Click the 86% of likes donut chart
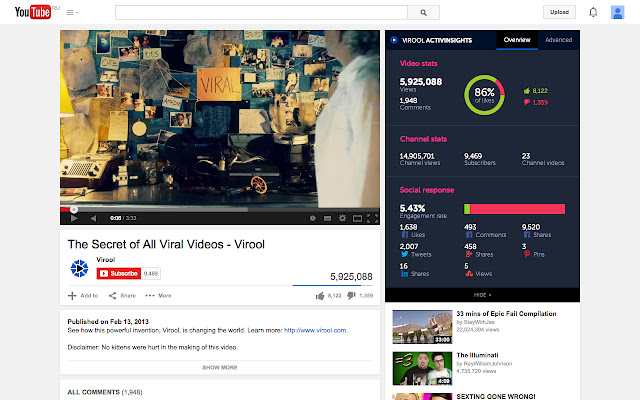 484,95
